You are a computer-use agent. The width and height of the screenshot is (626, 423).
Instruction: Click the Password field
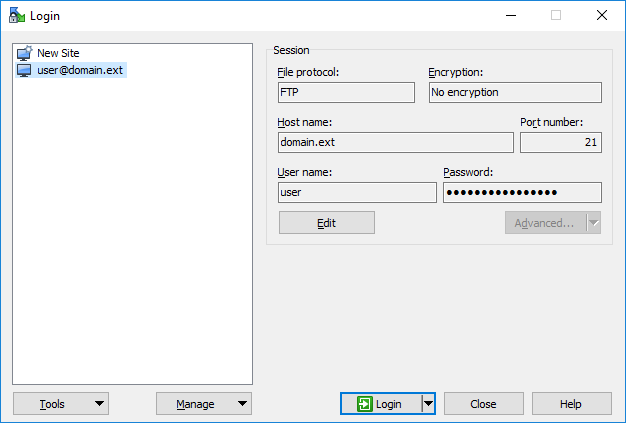(x=522, y=192)
